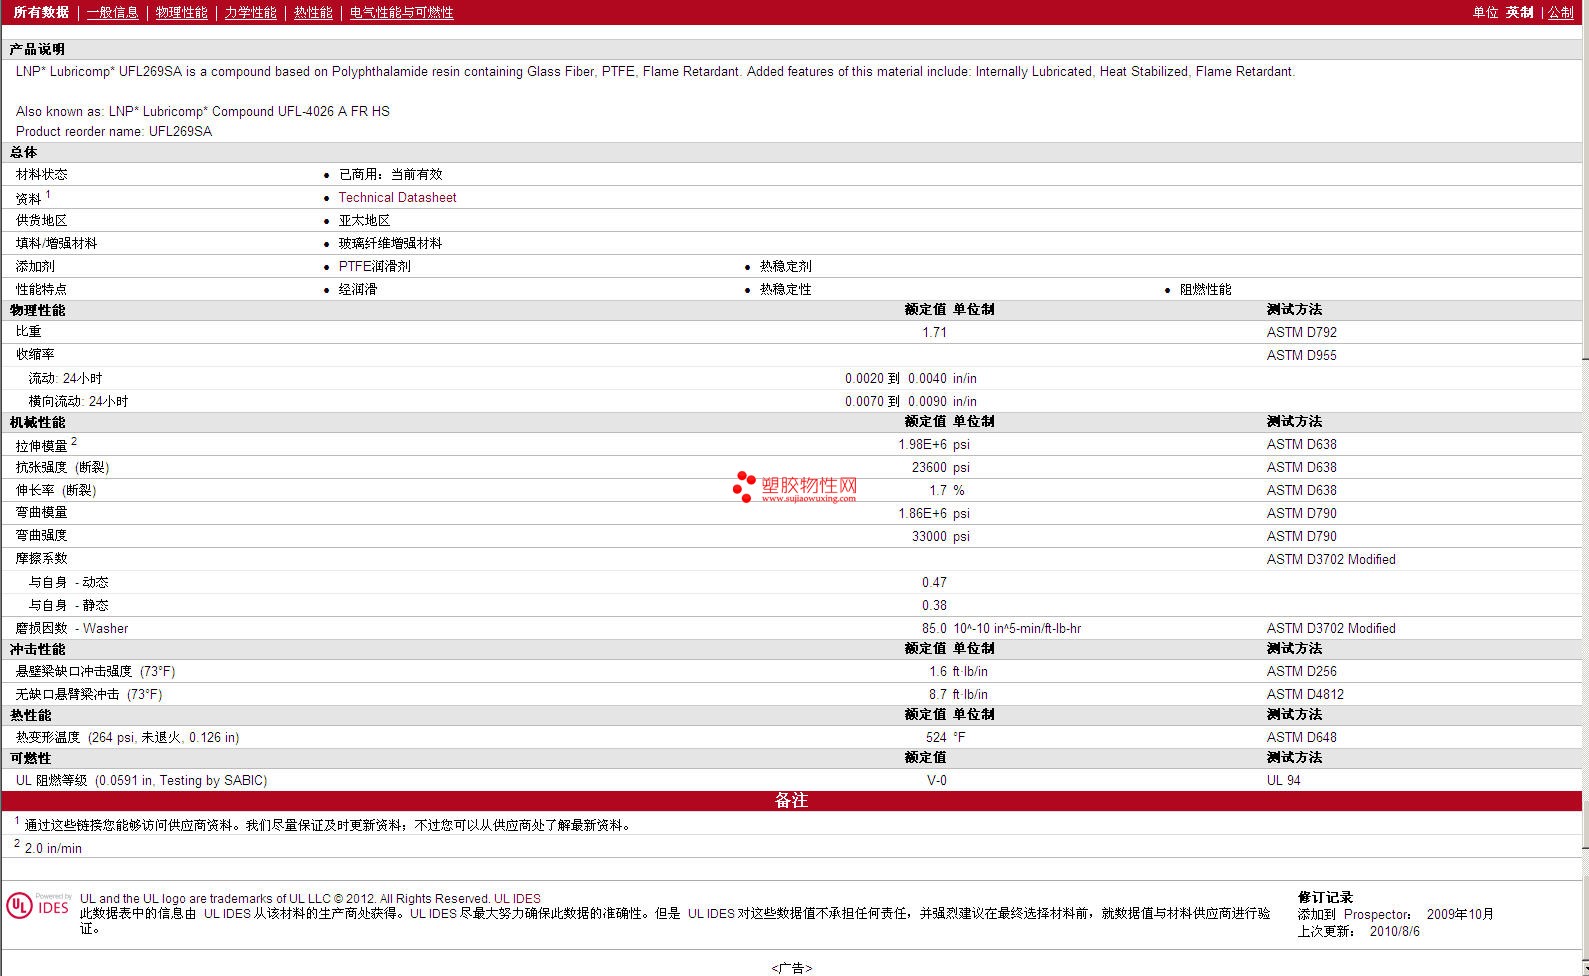
Task: Switch to the 一般信息 tab
Action: [x=112, y=12]
